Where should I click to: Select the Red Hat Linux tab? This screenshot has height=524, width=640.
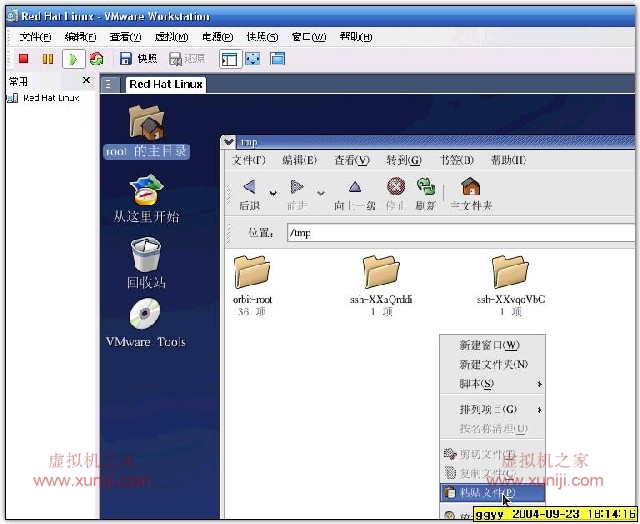coord(166,84)
